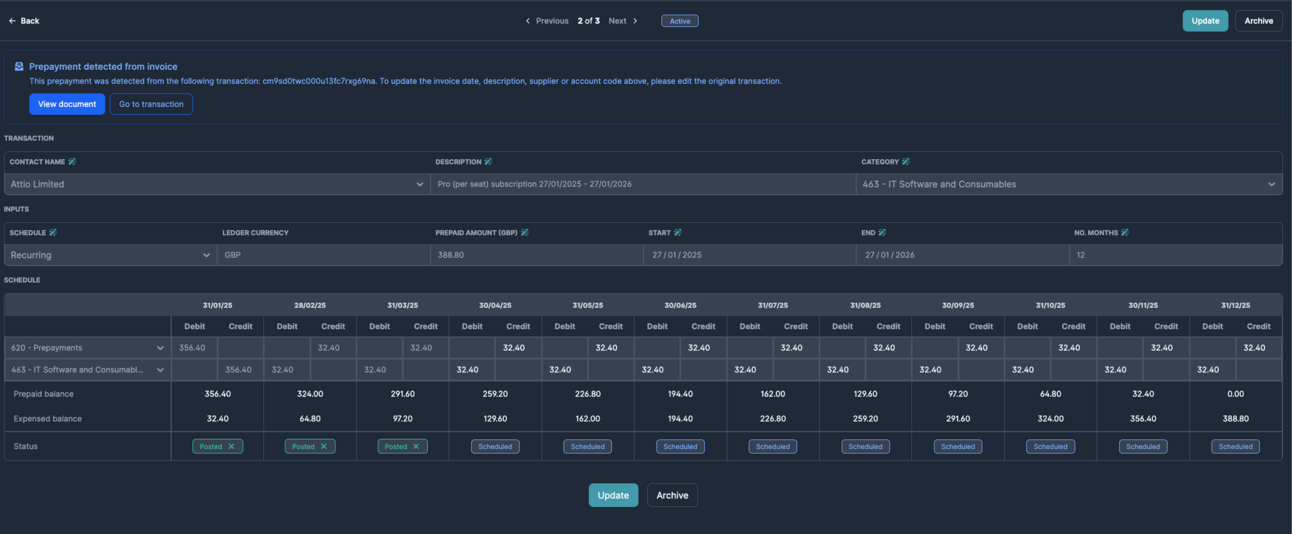Click the Active status badge
The image size is (1292, 534).
(x=680, y=21)
